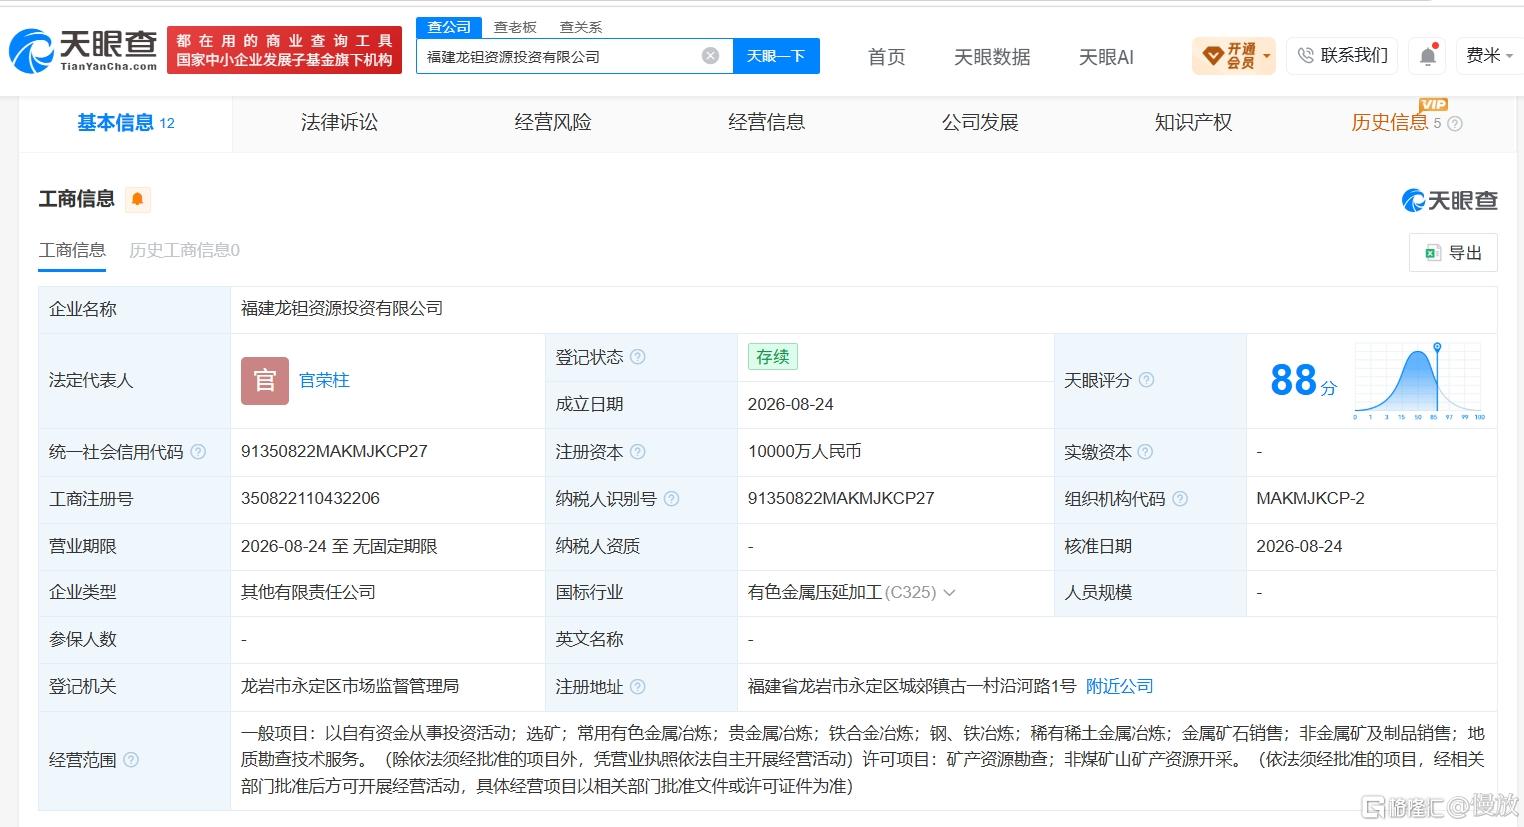Switch to 查关系 search mode
The width and height of the screenshot is (1524, 827).
pos(581,27)
